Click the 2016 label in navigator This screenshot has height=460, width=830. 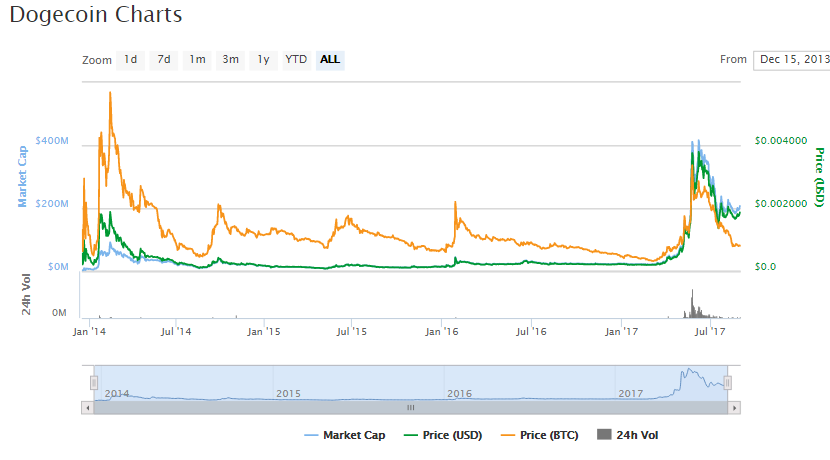point(459,393)
